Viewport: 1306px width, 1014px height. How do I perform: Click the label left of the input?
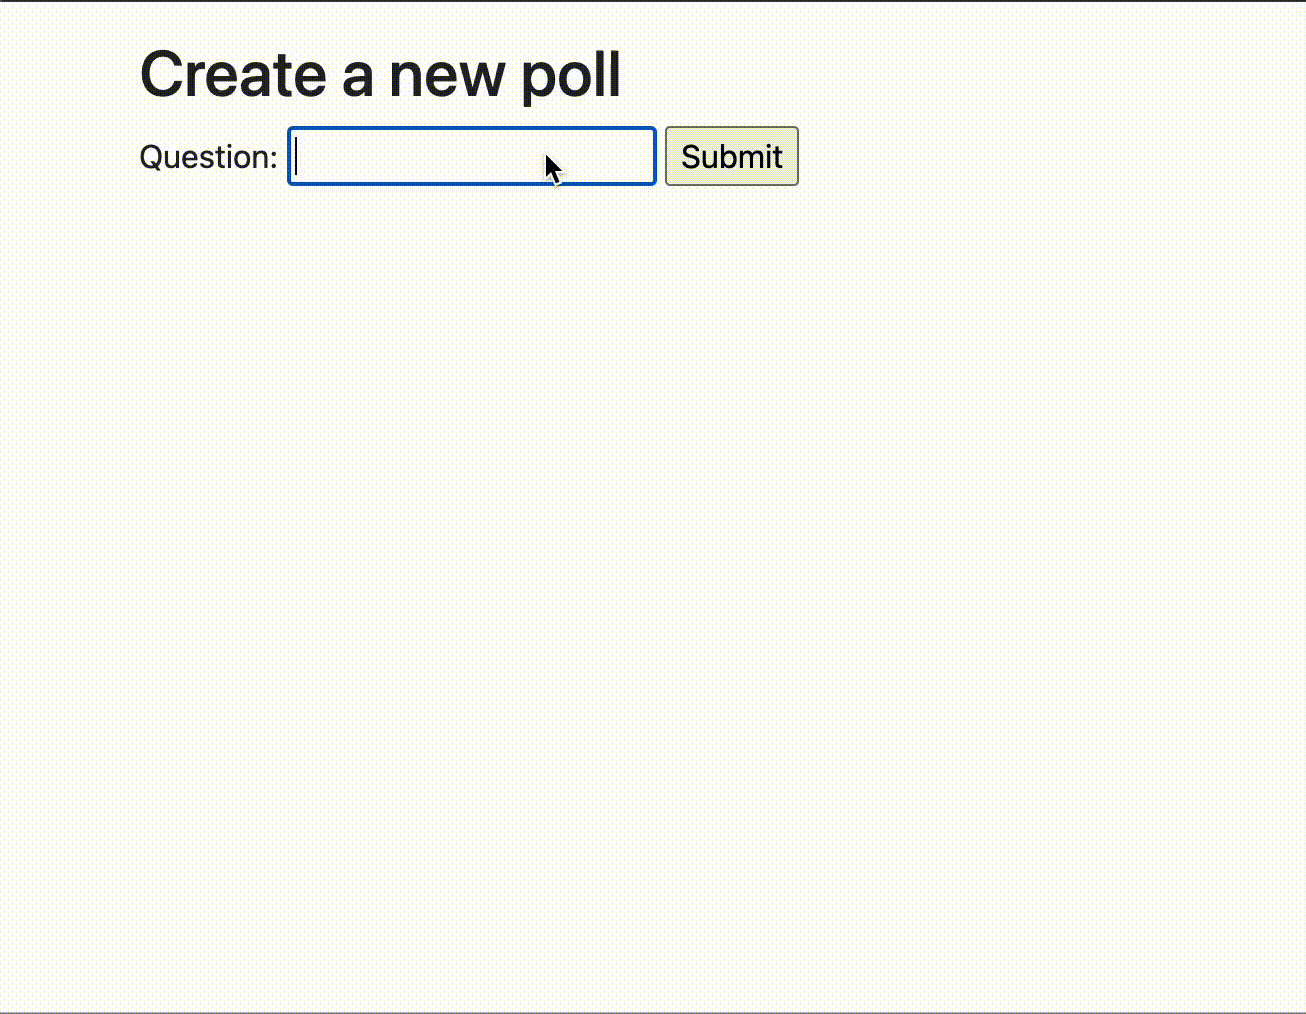[x=208, y=157]
